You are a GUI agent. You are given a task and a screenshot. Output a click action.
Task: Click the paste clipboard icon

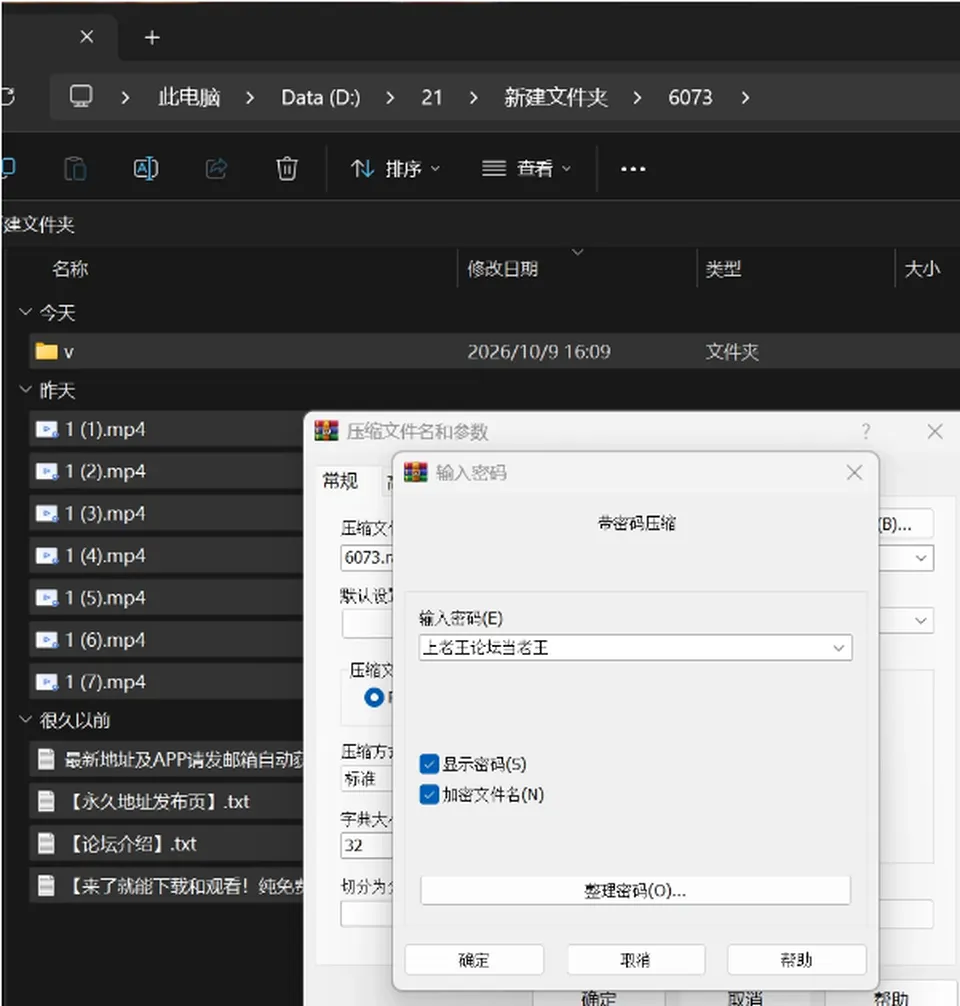tap(76, 169)
